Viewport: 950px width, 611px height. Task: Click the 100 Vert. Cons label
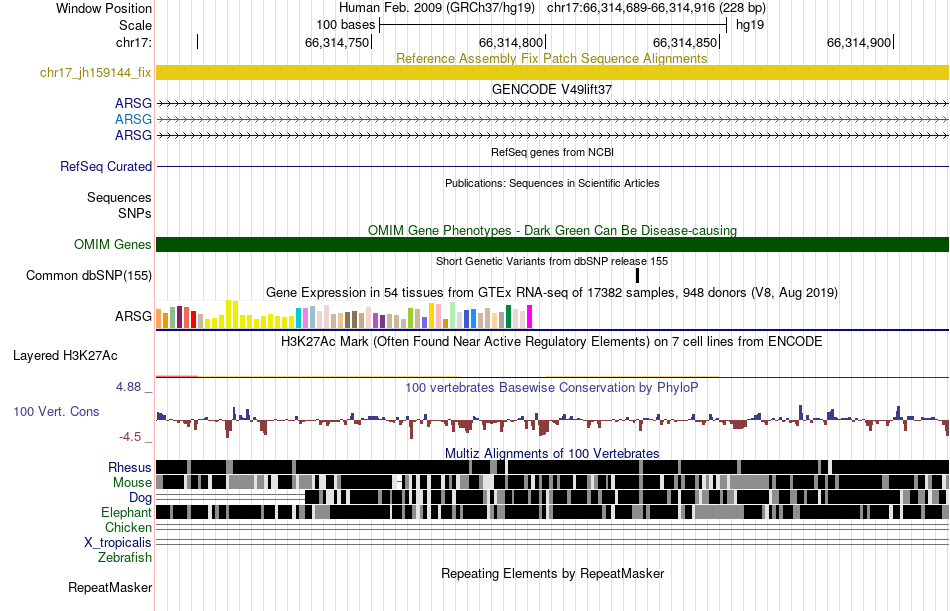[x=56, y=412]
